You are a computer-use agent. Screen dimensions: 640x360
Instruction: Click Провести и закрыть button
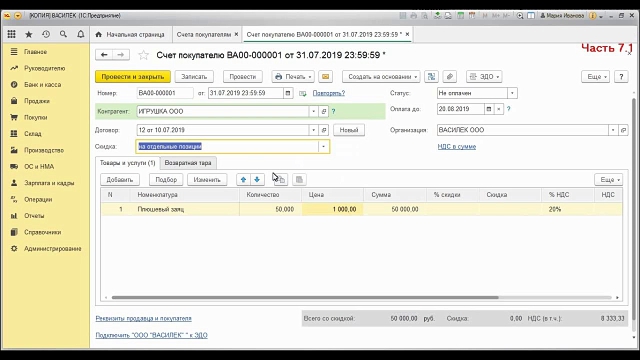133,77
